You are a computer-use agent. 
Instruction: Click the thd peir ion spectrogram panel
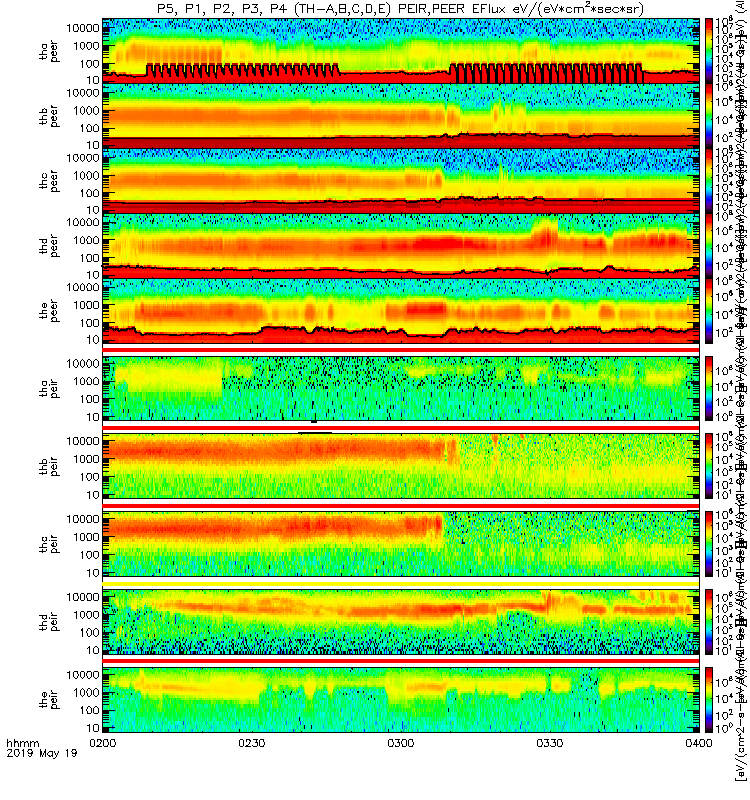[x=401, y=621]
